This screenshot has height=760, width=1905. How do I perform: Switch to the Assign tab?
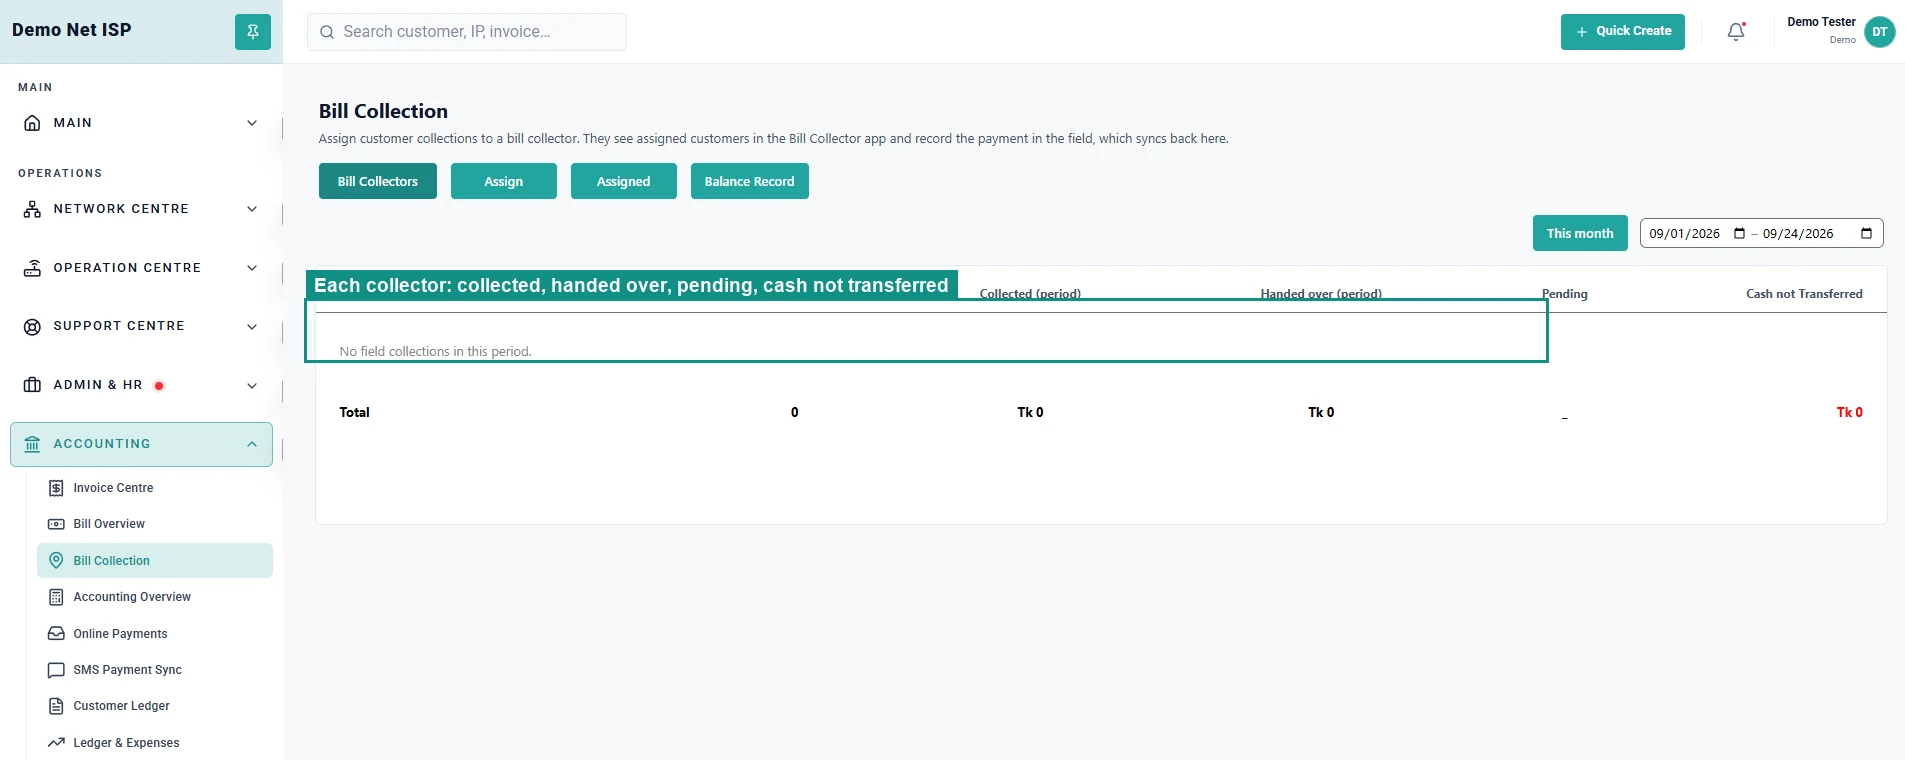click(x=504, y=181)
